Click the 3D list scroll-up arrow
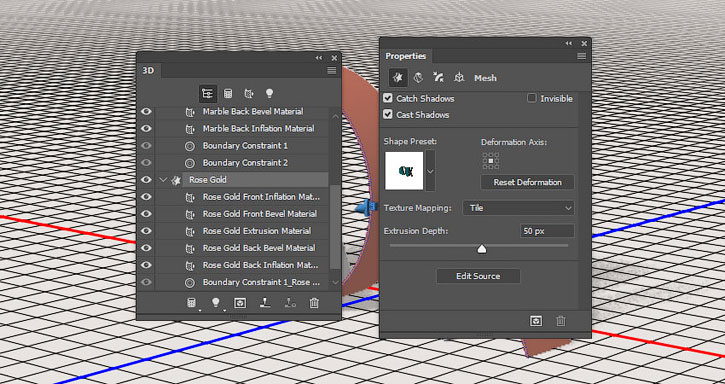Viewport: 725px width, 384px height. 335,116
